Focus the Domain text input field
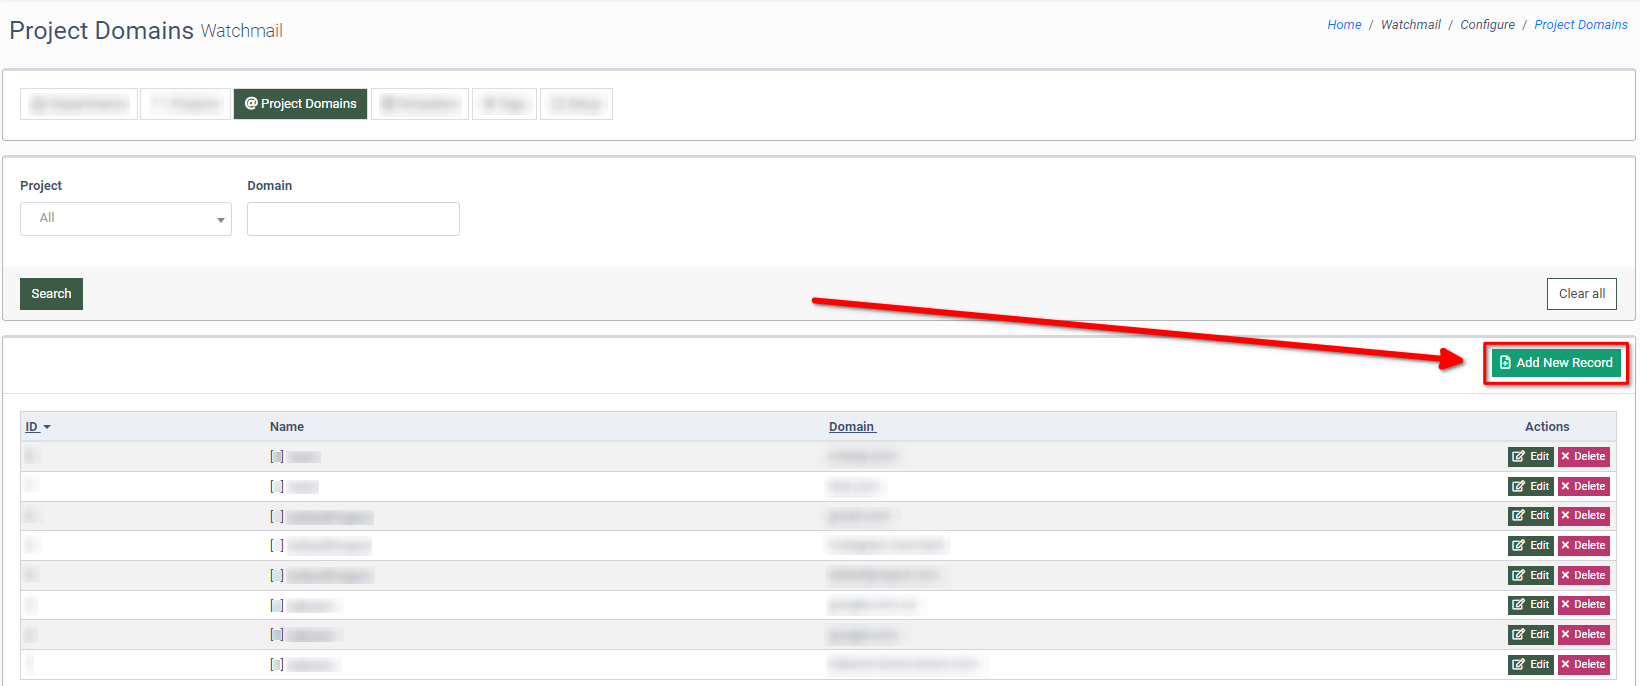The height and width of the screenshot is (686, 1640). point(353,219)
